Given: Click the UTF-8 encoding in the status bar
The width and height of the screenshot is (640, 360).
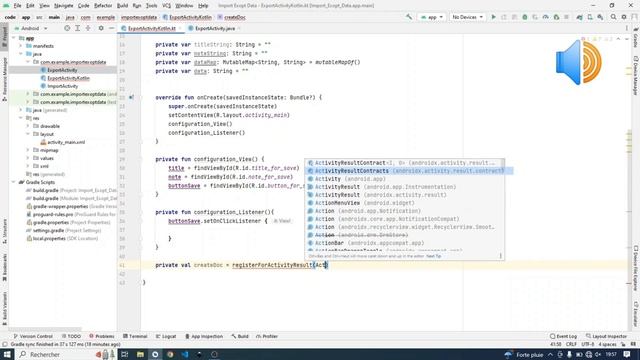Looking at the screenshot, I should click(x=588, y=344).
